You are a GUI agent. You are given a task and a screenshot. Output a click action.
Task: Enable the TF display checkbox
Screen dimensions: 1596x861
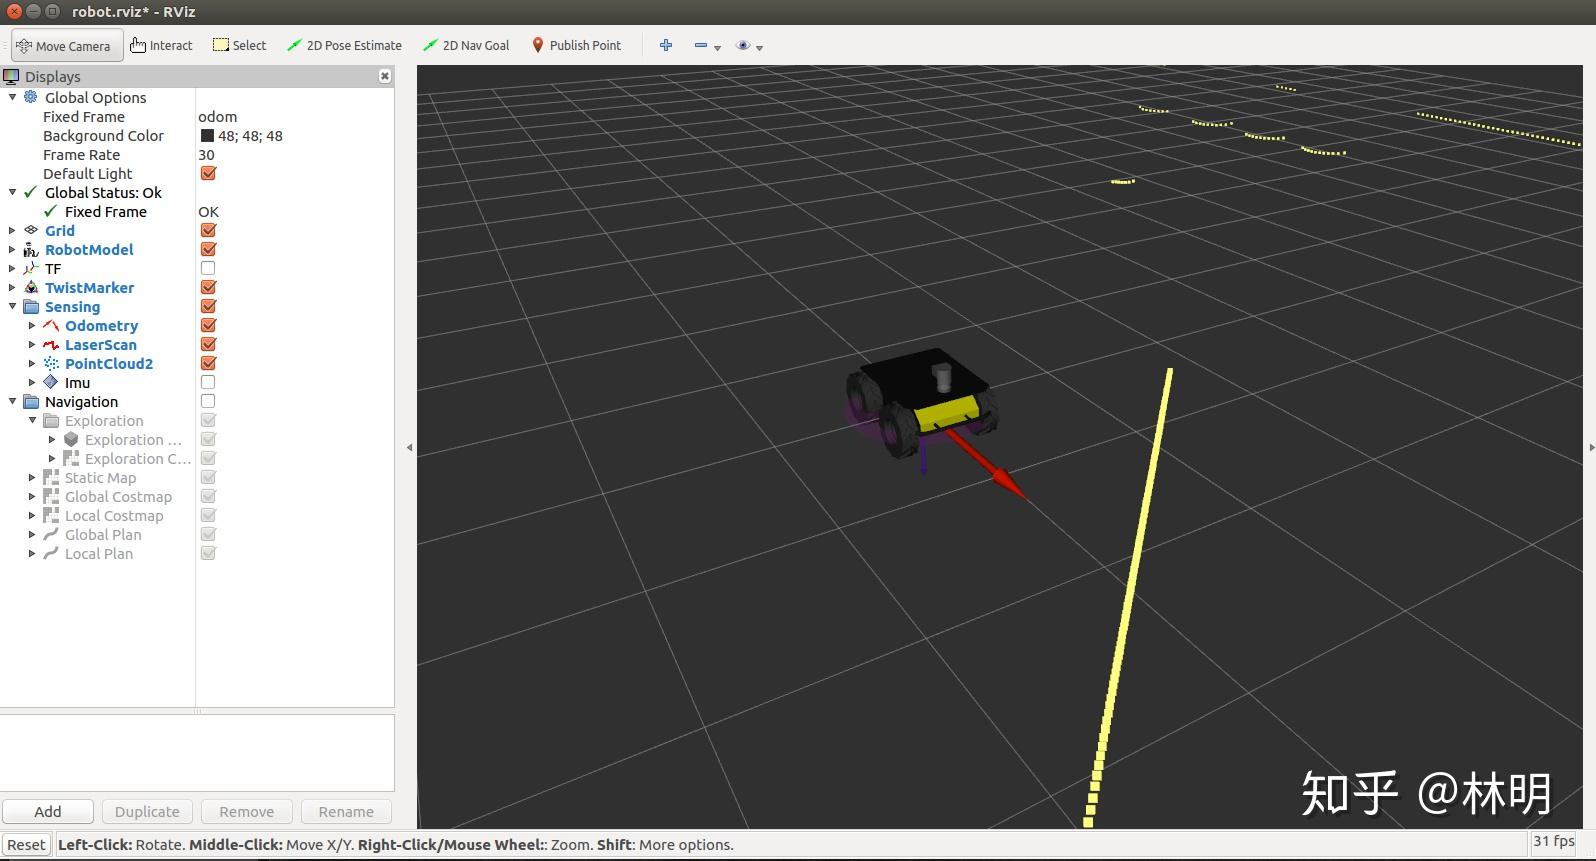click(x=208, y=268)
